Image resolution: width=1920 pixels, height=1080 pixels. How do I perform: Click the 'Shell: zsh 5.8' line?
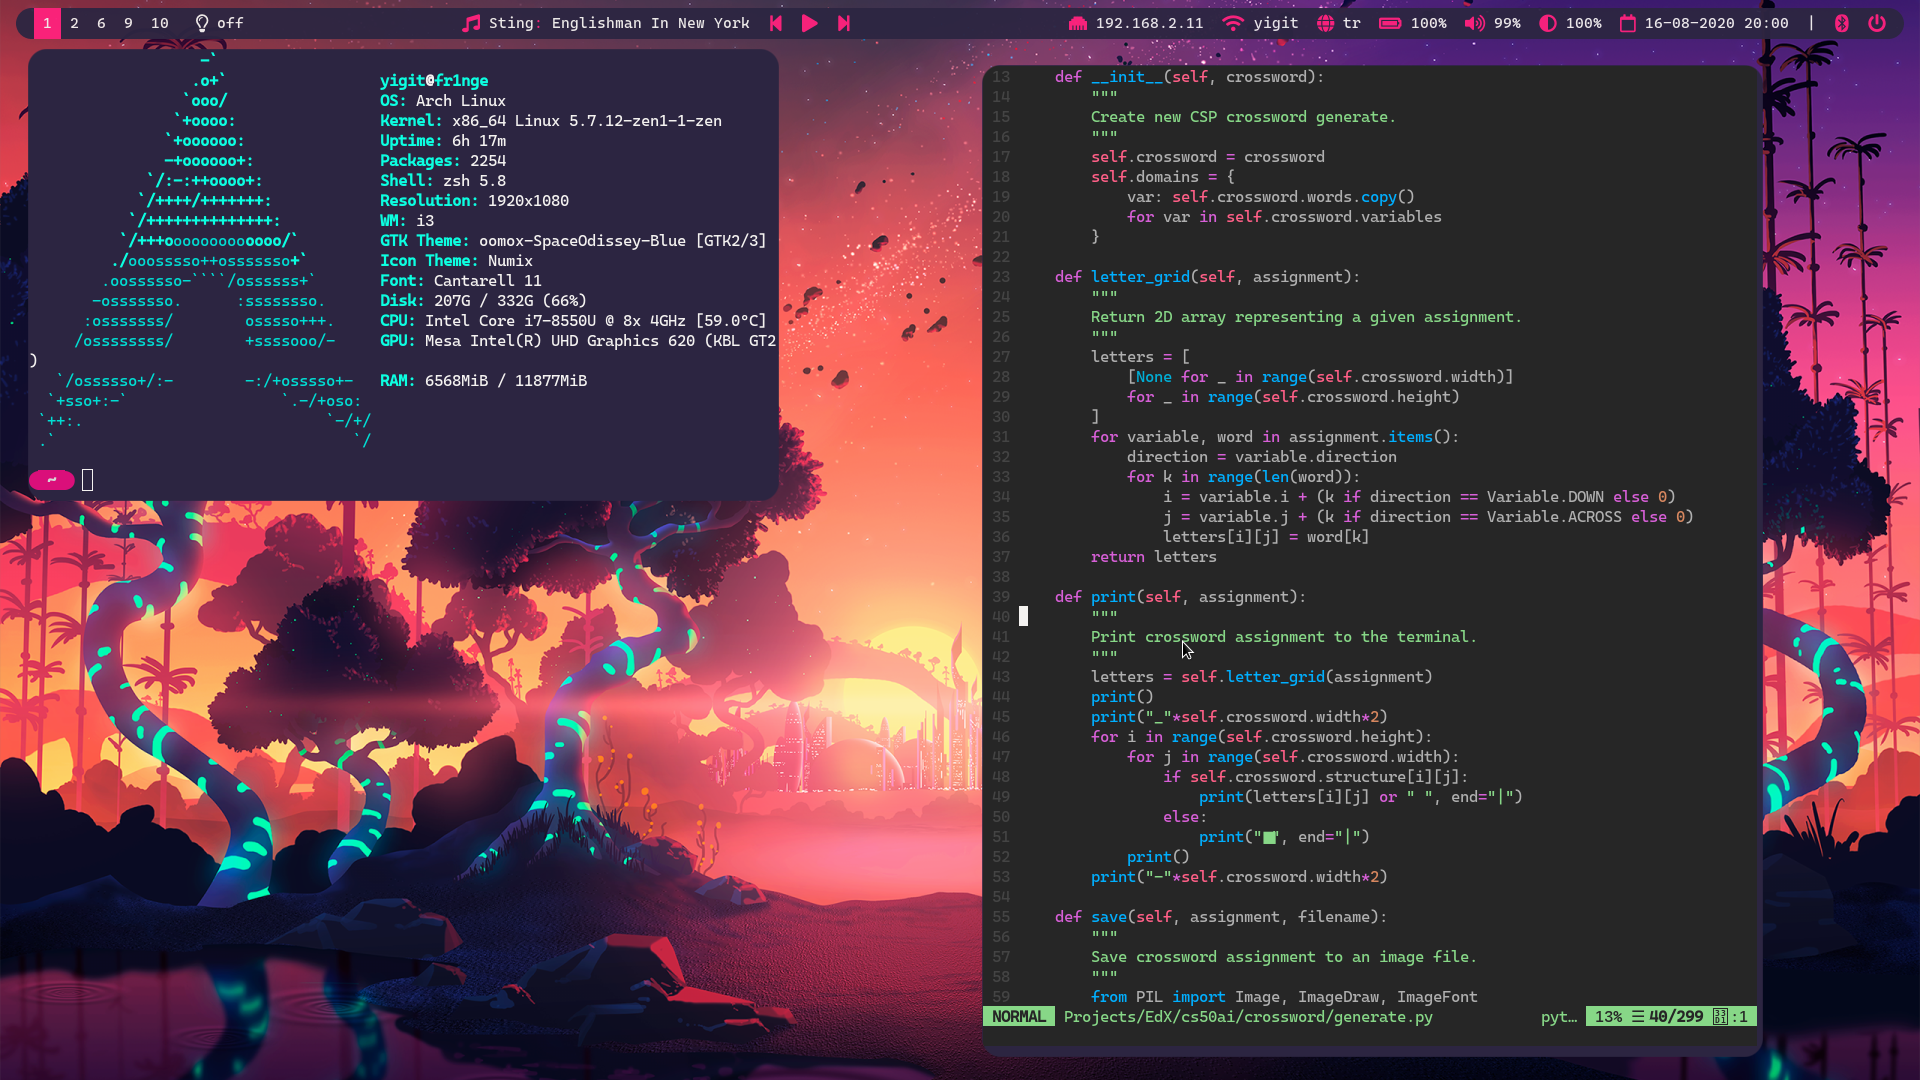[443, 180]
